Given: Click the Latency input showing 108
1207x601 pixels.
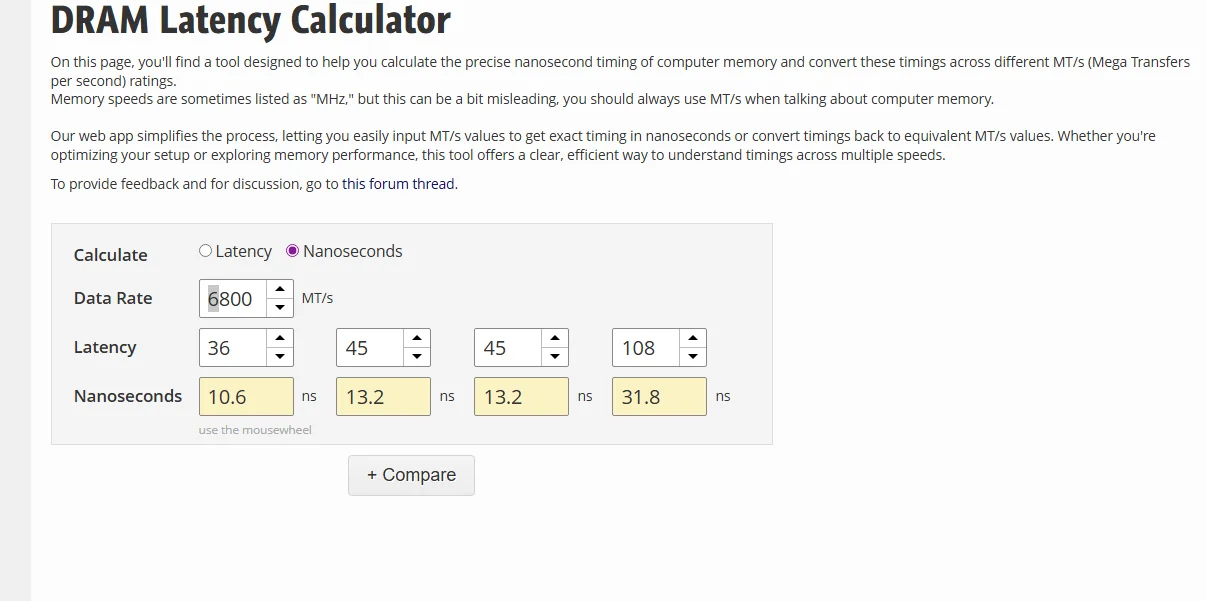Looking at the screenshot, I should click(646, 347).
